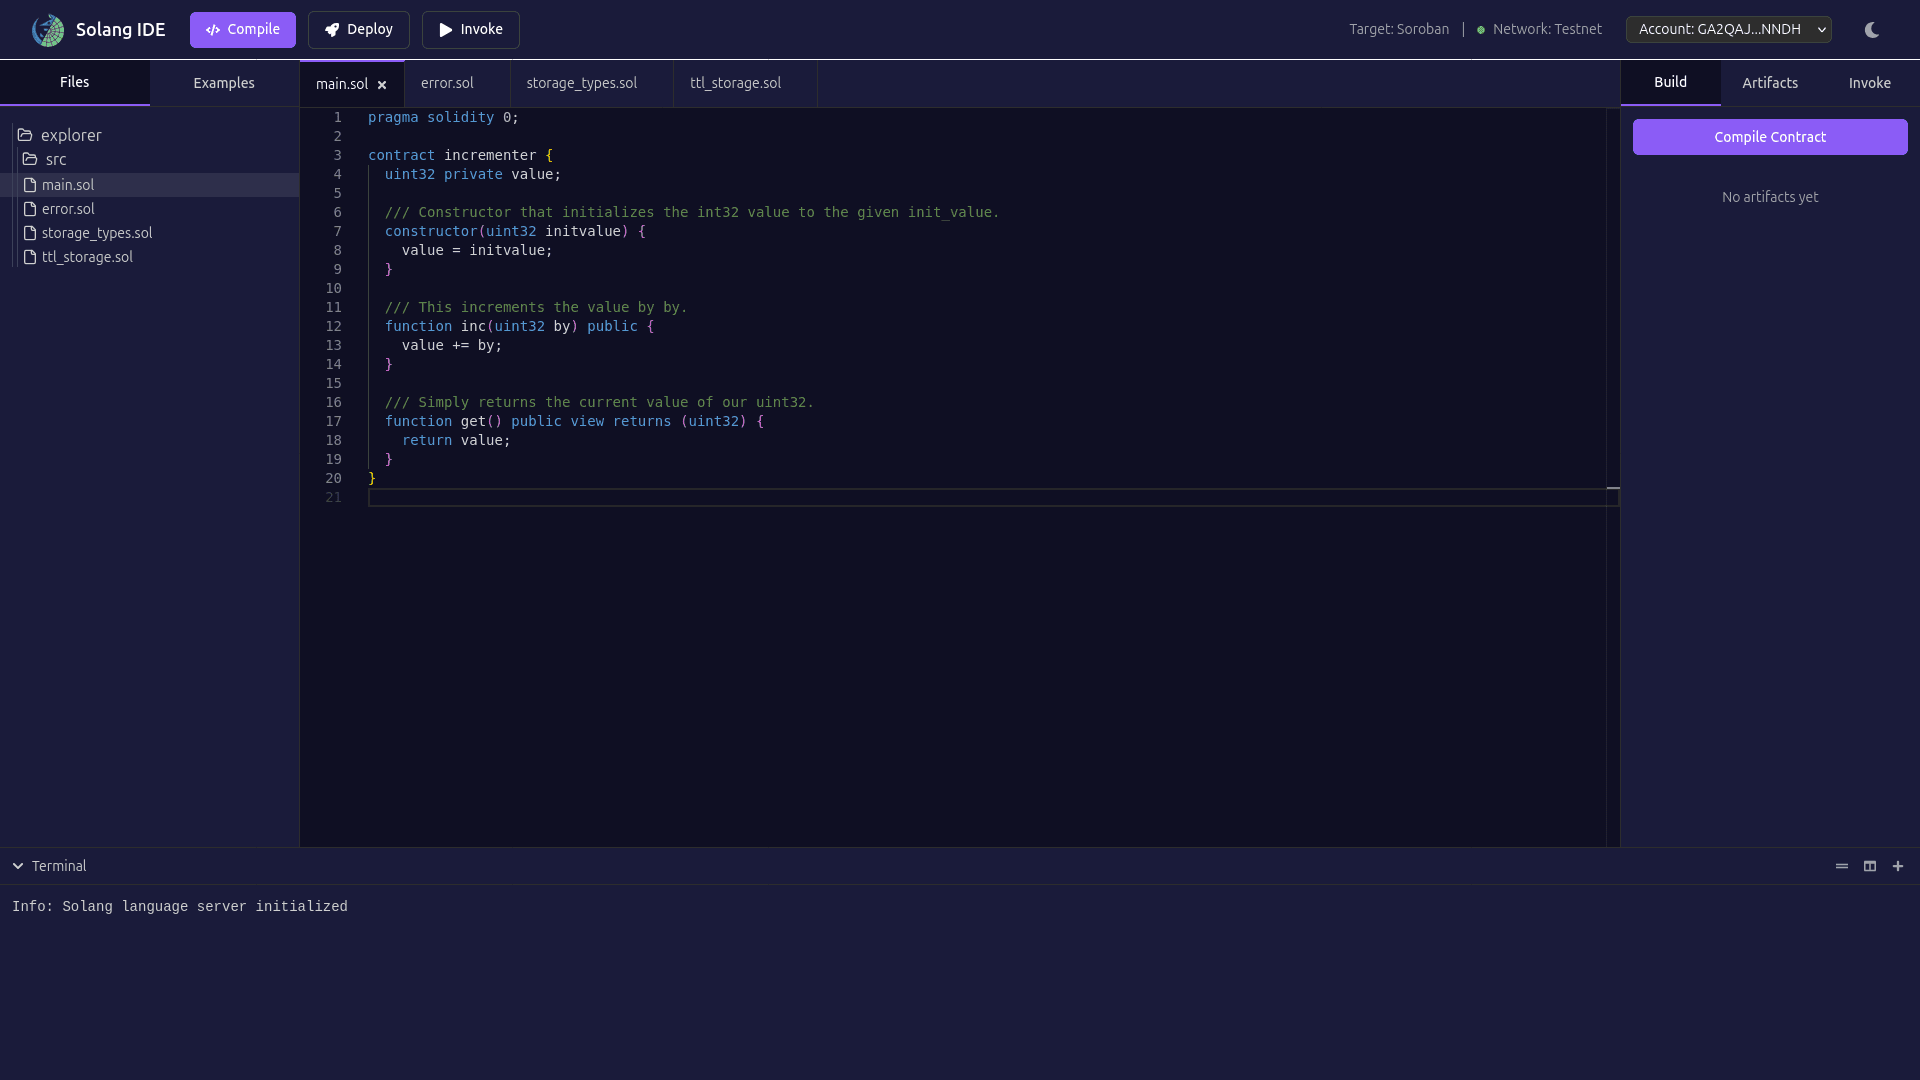Viewport: 1920px width, 1080px height.
Task: Select ttl_storage.sol file icon in explorer
Action: pyautogui.click(x=30, y=257)
